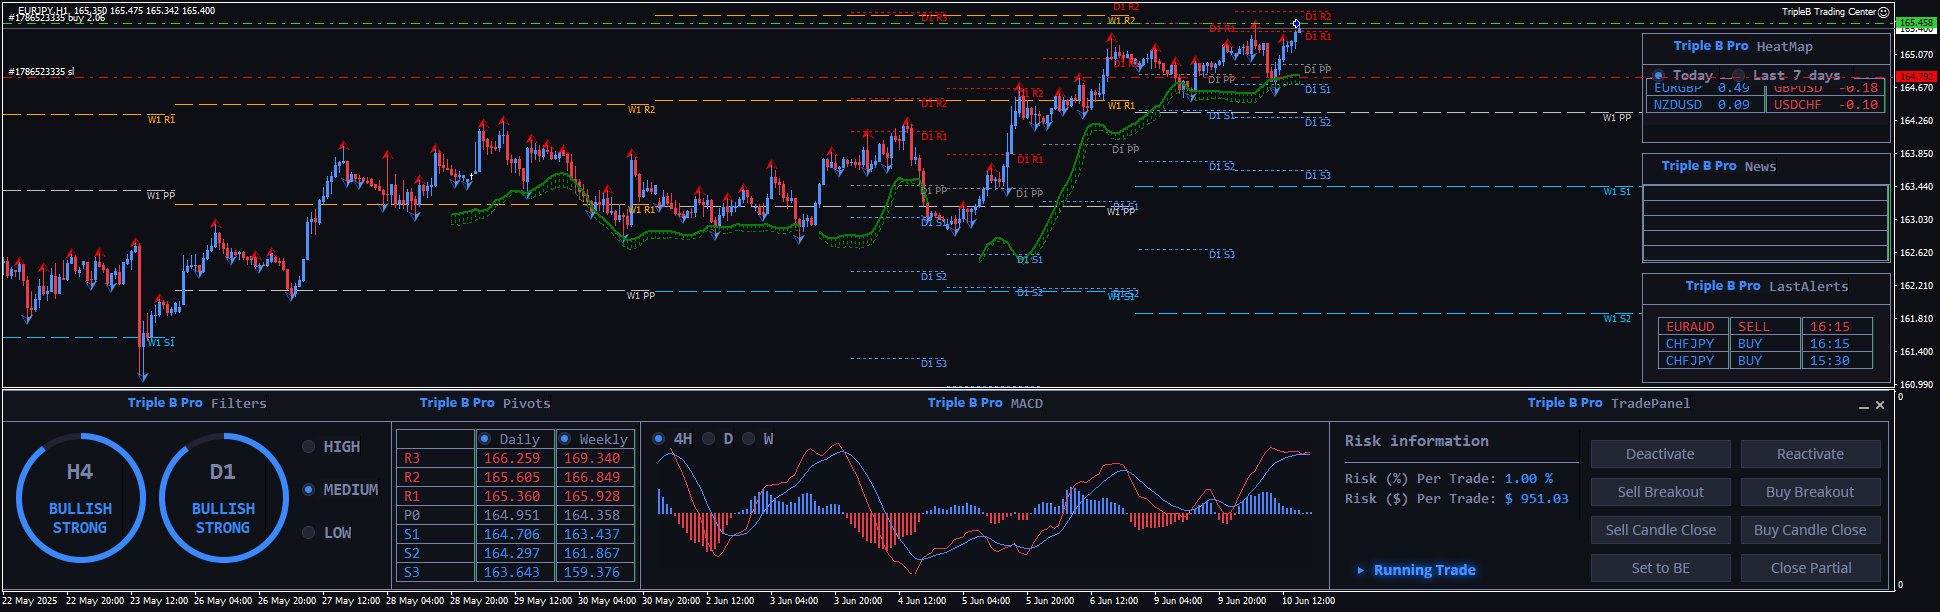Toggle the Weekly pivots radio button
The image size is (1940, 612).
coord(565,439)
